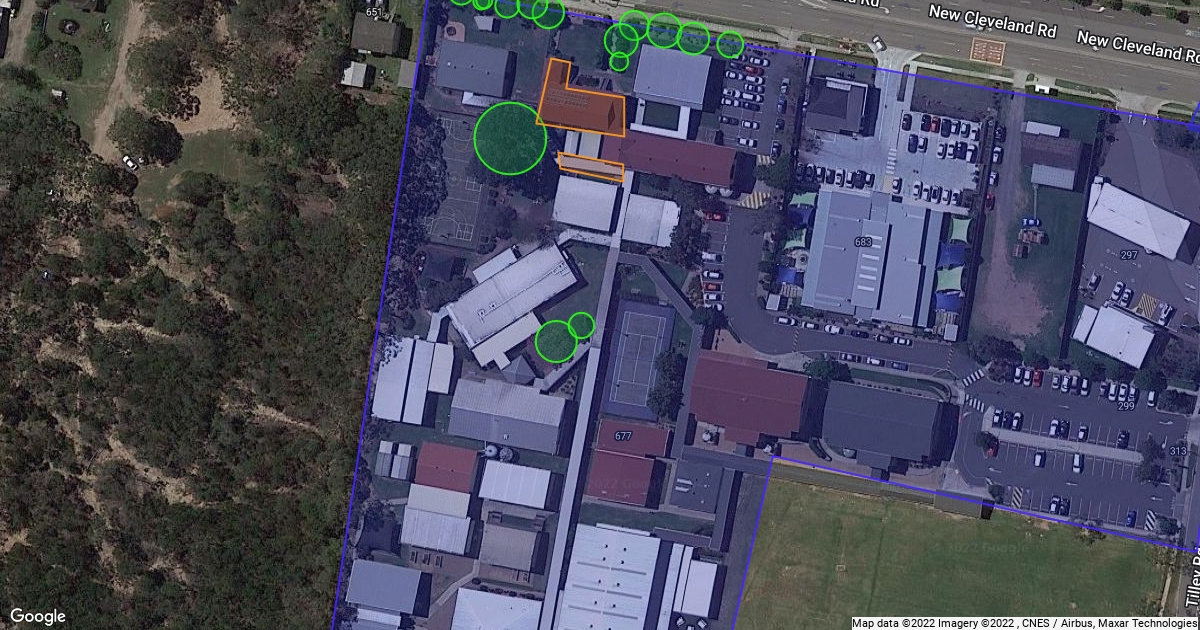Image resolution: width=1200 pixels, height=630 pixels.
Task: Click the 651 house number label
Action: [375, 12]
